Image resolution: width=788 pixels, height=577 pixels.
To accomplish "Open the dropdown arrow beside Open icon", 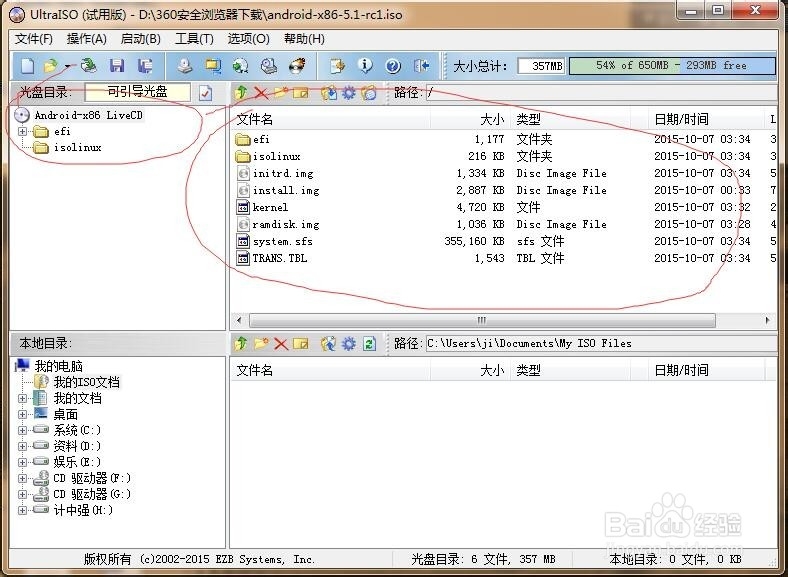I will pyautogui.click(x=68, y=66).
